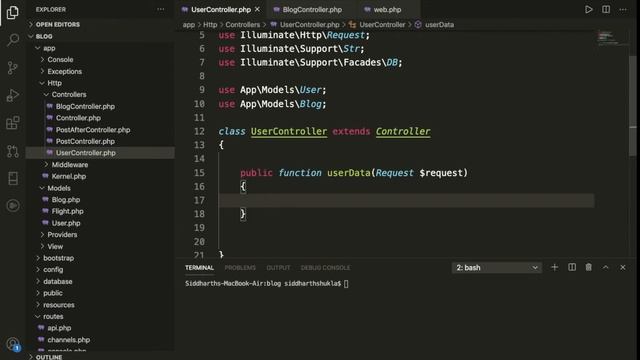Image resolution: width=640 pixels, height=360 pixels.
Task: Expand the resources folder
Action: click(x=100, y=305)
